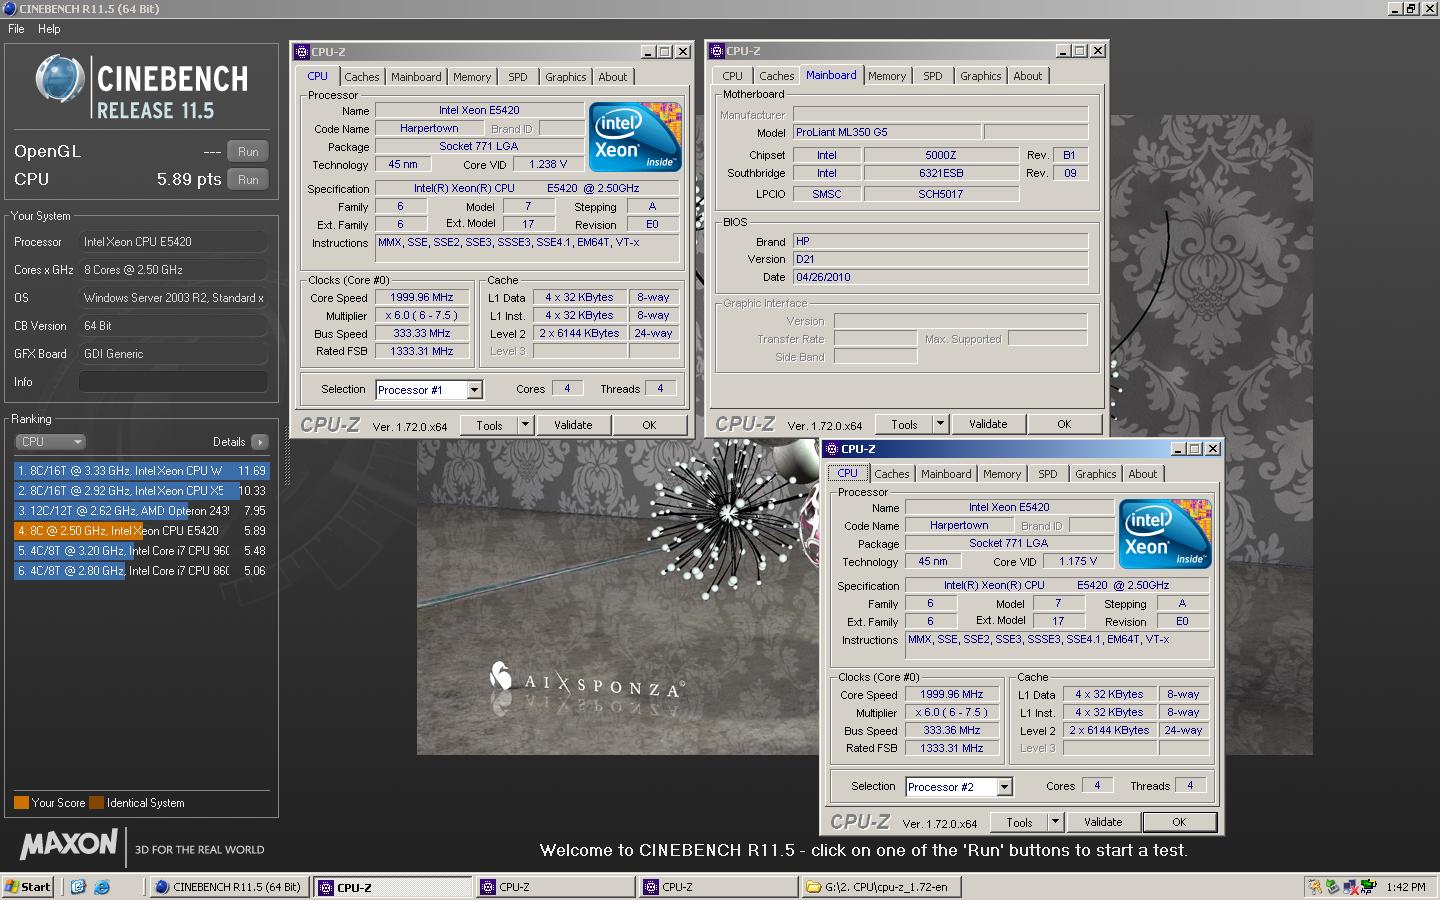This screenshot has height=900, width=1440.
Task: Select rank 2 Intel Xeon 2.92 GHz row
Action: point(141,491)
